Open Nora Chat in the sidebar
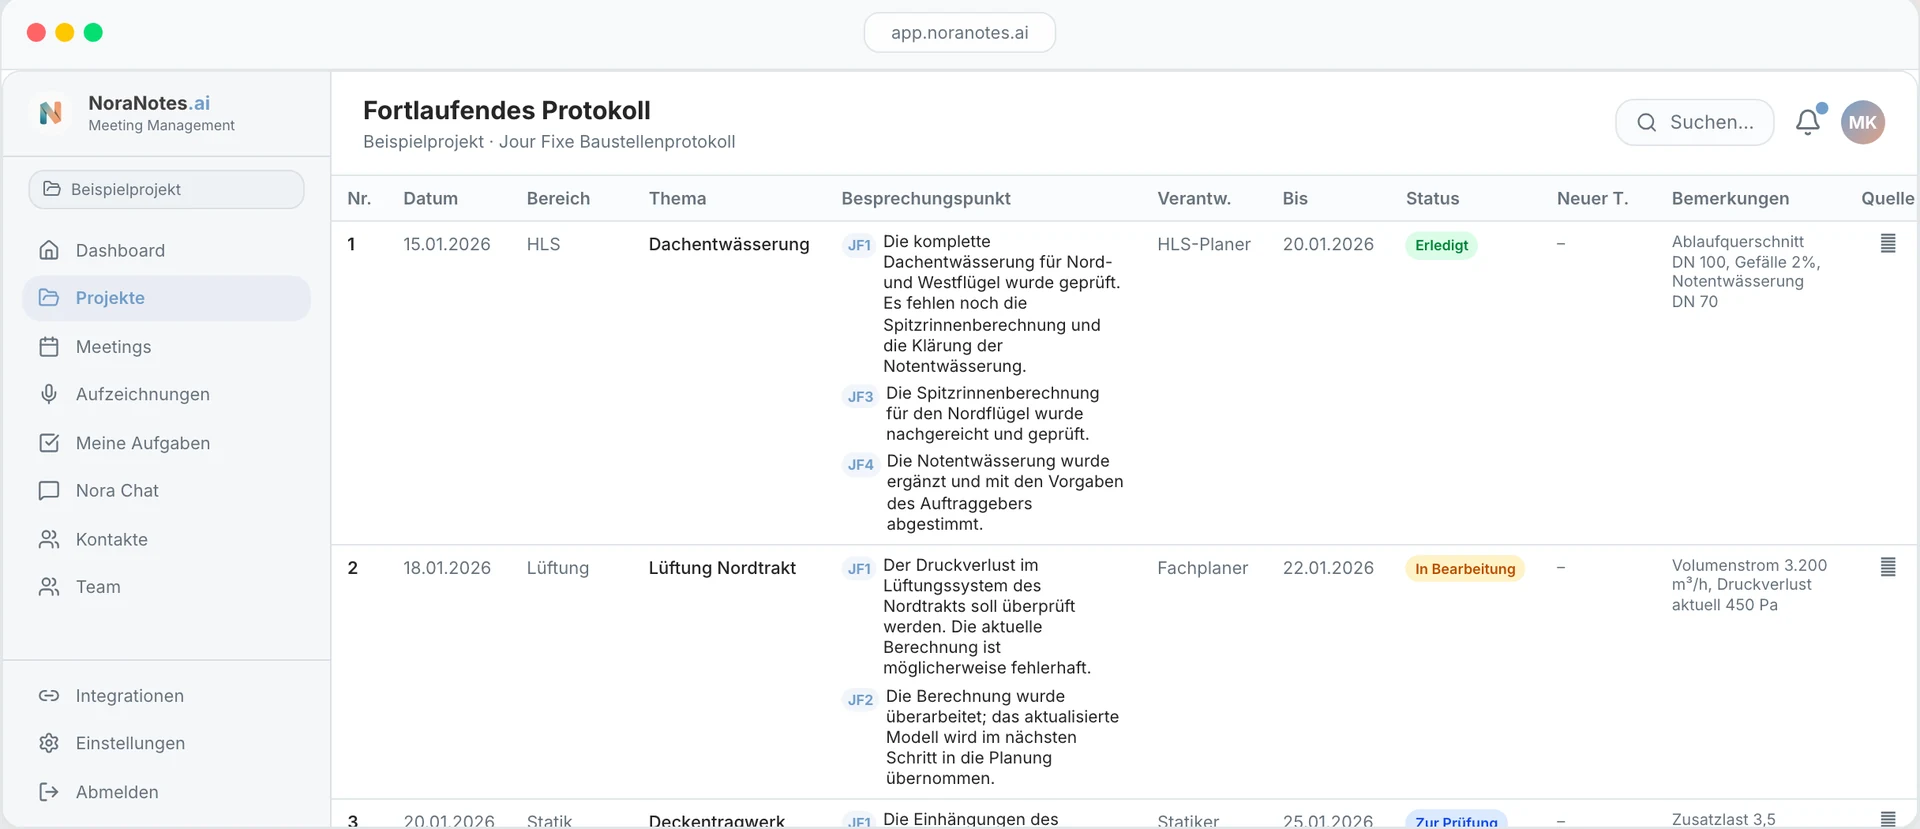The height and width of the screenshot is (829, 1920). point(166,491)
